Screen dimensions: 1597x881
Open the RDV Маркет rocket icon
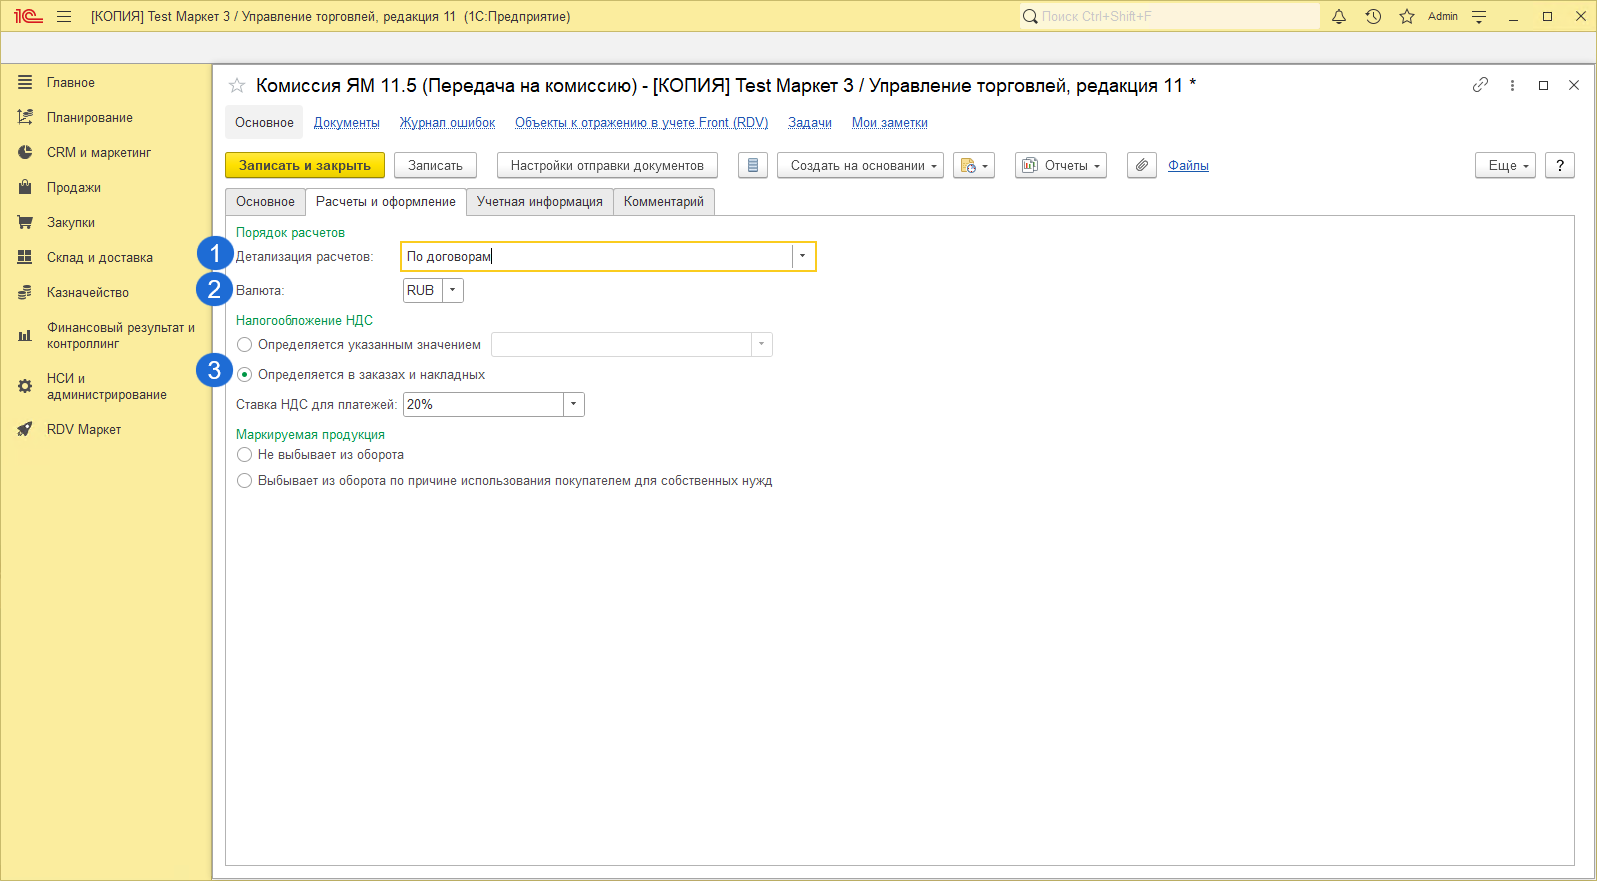click(x=25, y=430)
